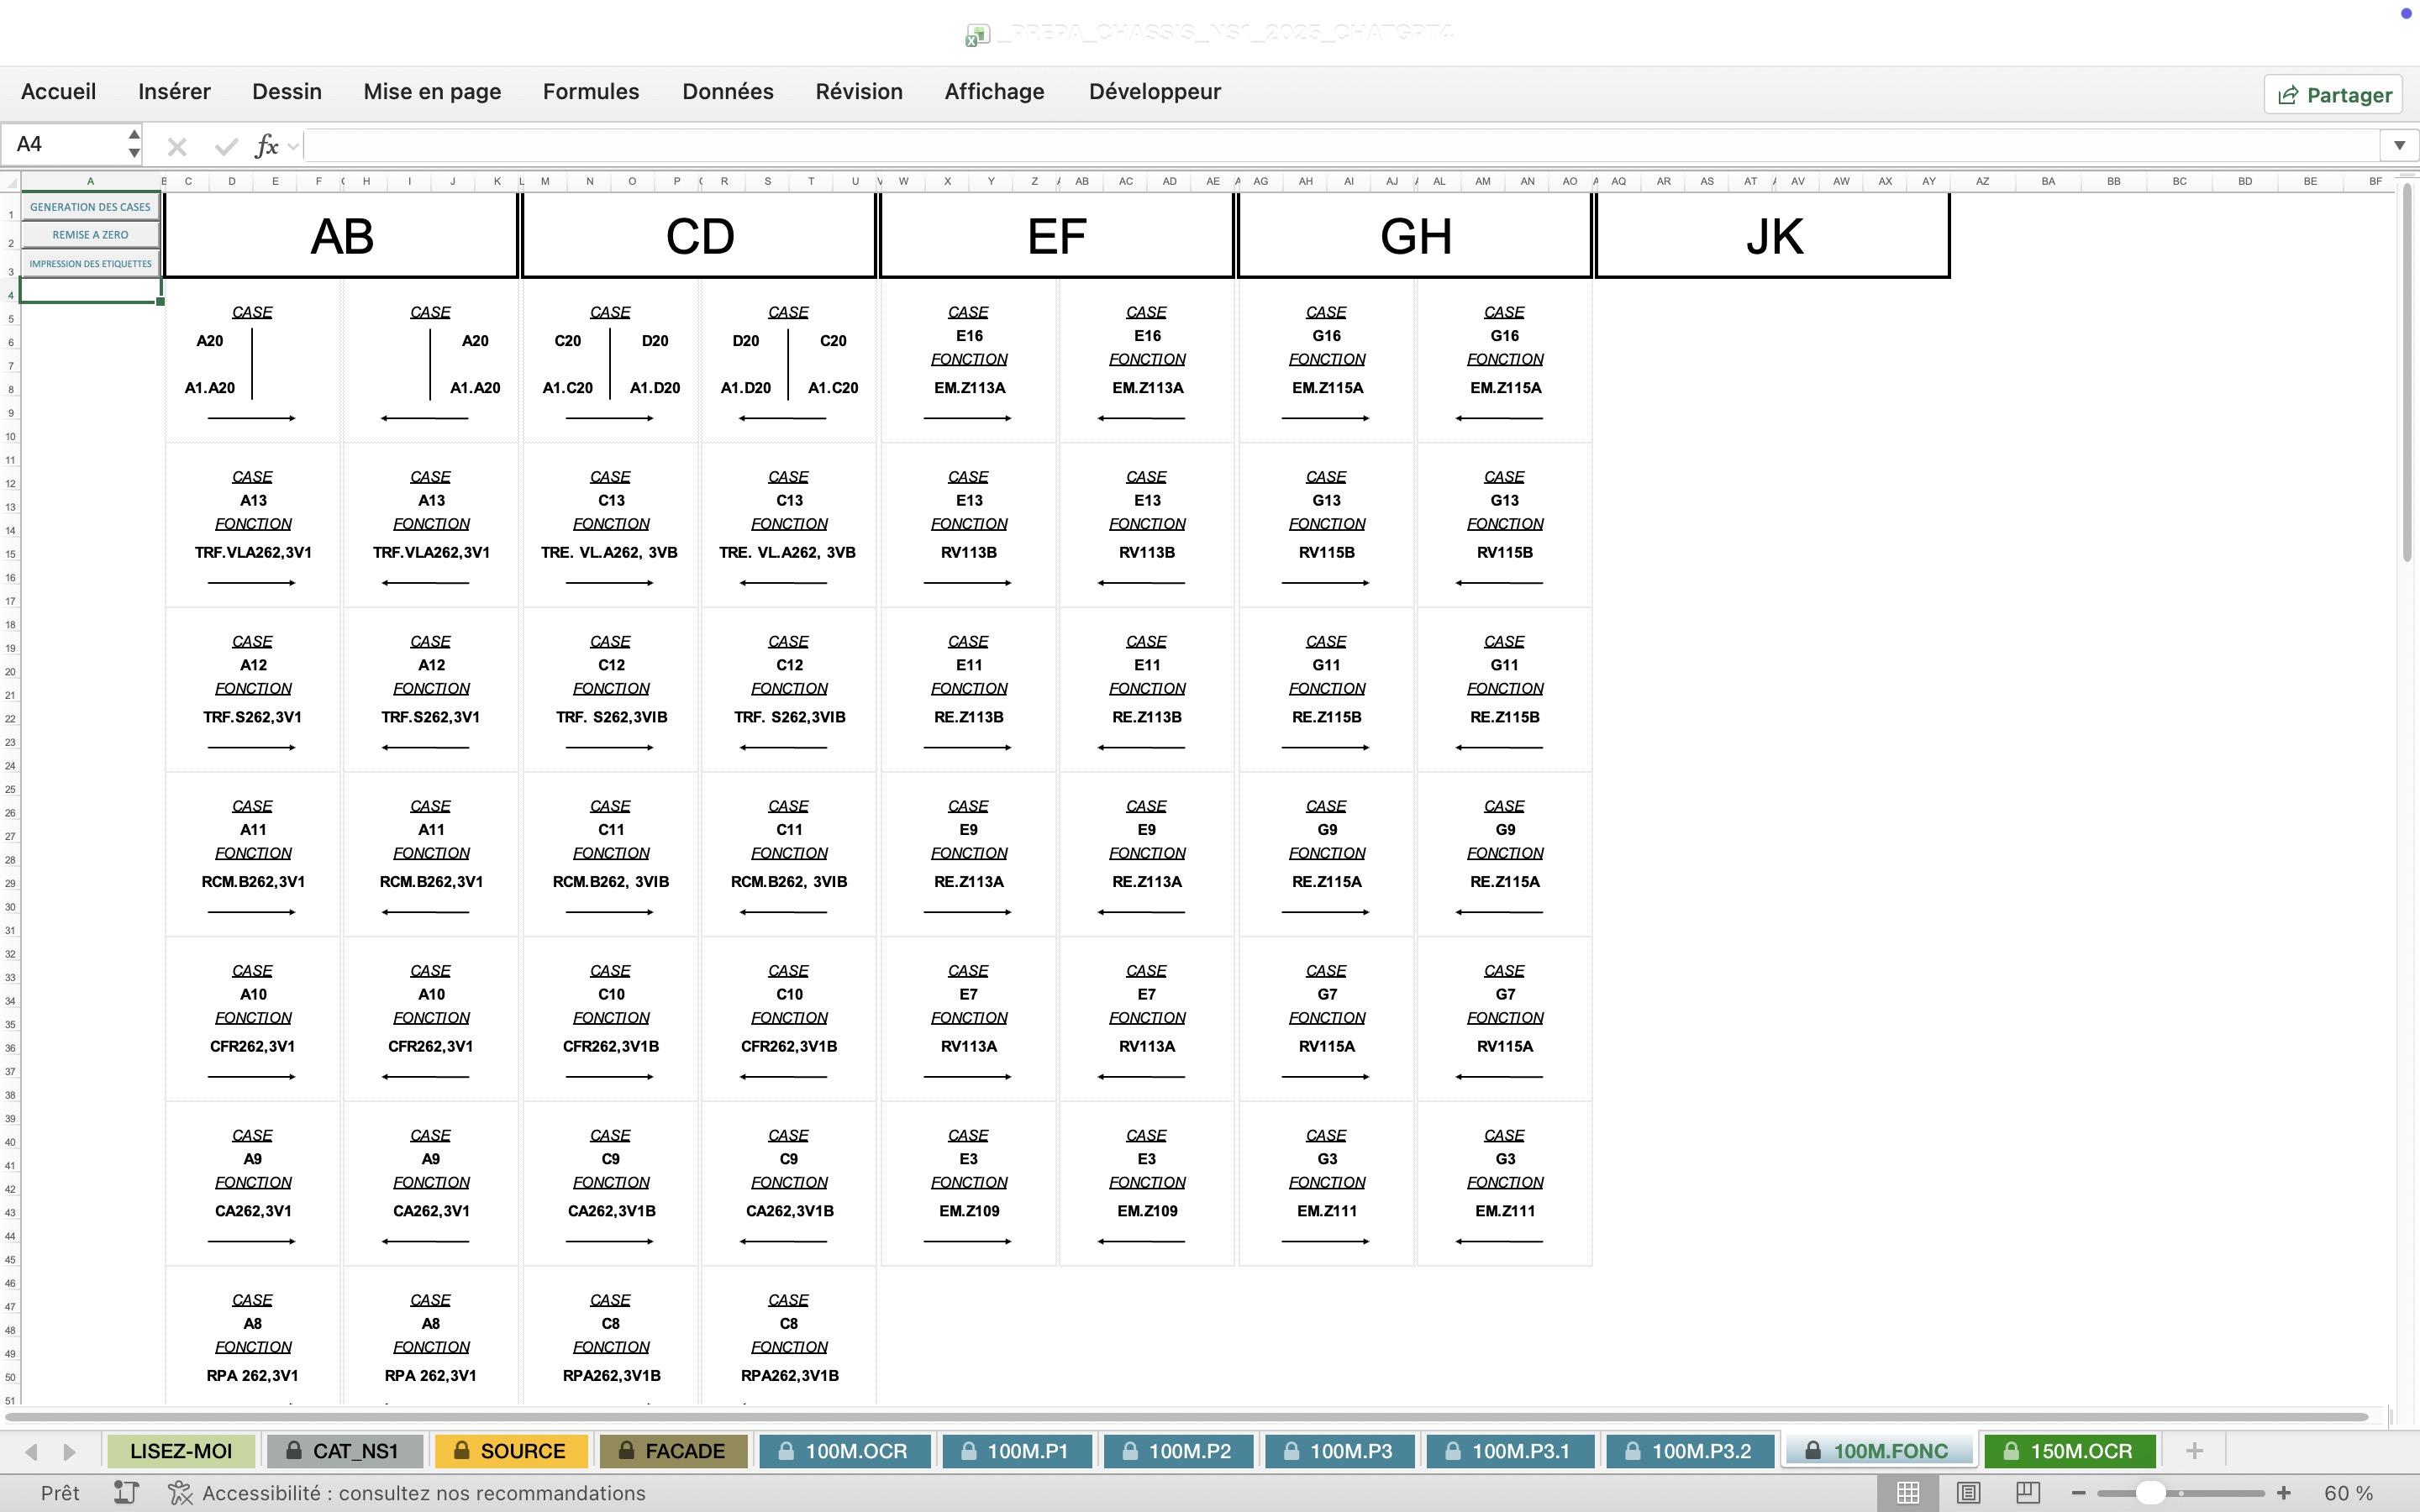
Task: Click the insert function fx icon
Action: point(266,146)
